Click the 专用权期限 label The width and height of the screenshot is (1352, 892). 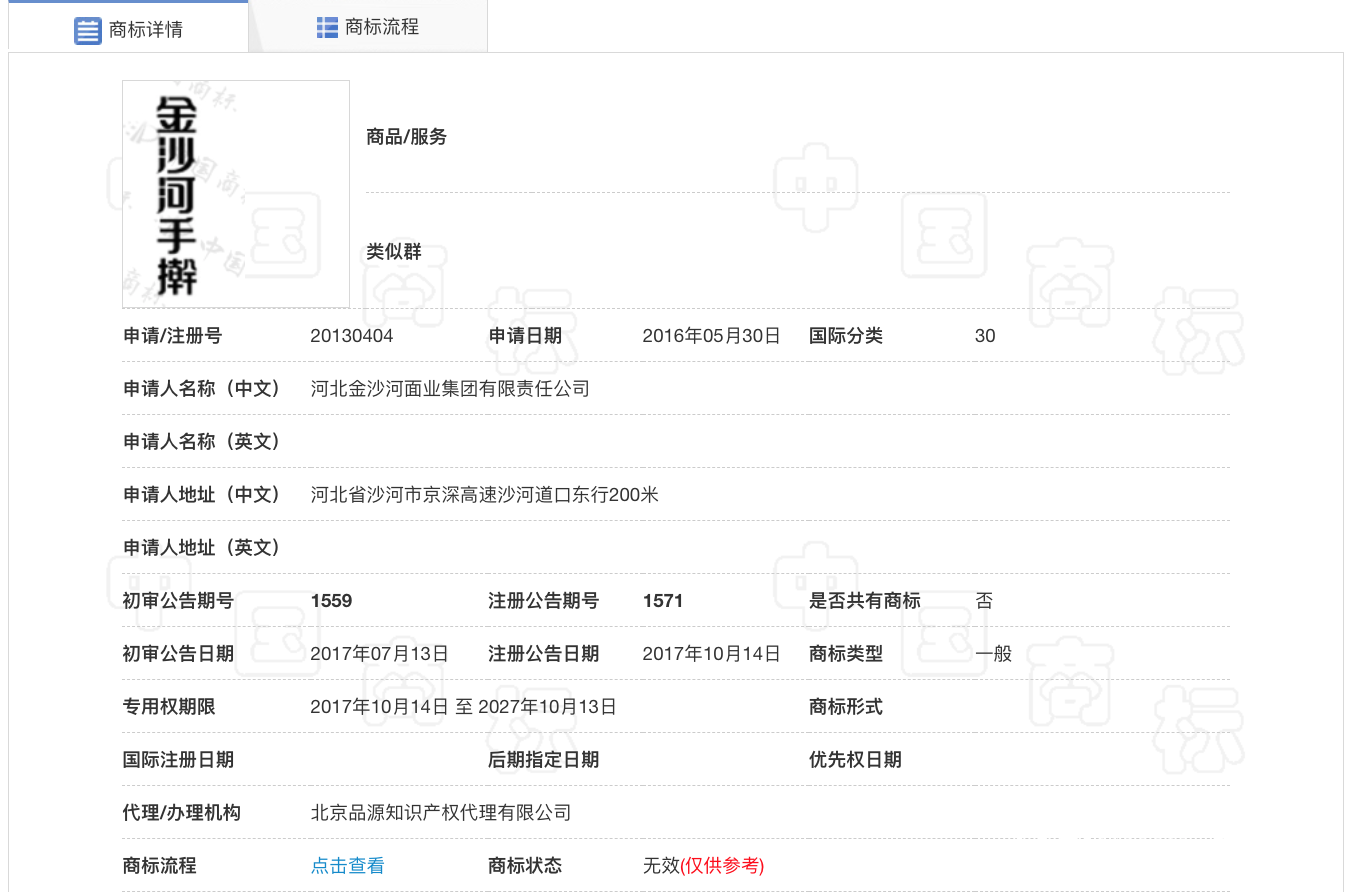pyautogui.click(x=169, y=707)
